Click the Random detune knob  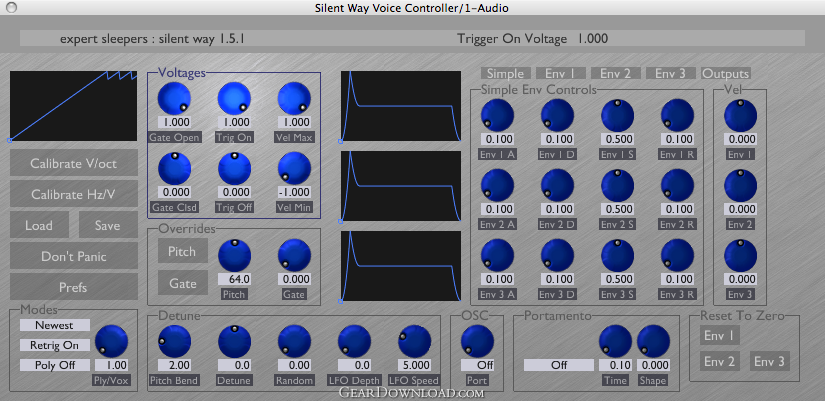coord(294,341)
